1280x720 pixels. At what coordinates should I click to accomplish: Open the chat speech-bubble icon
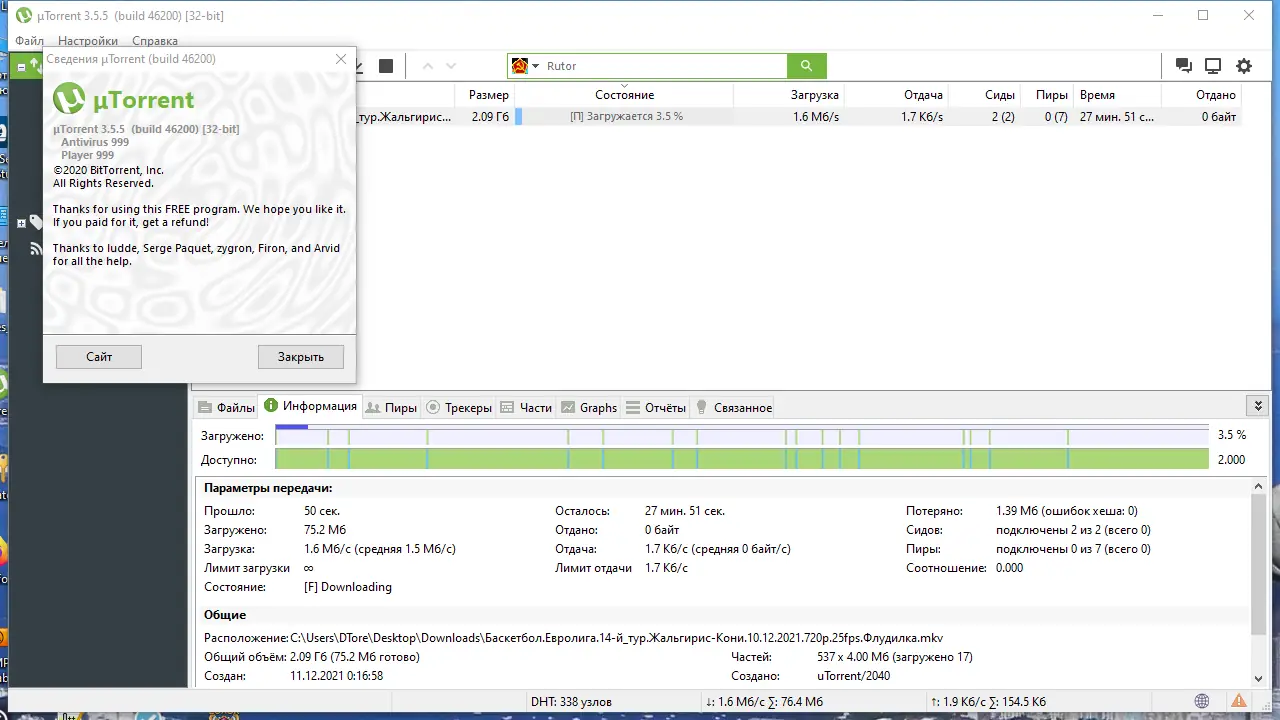click(x=1183, y=65)
